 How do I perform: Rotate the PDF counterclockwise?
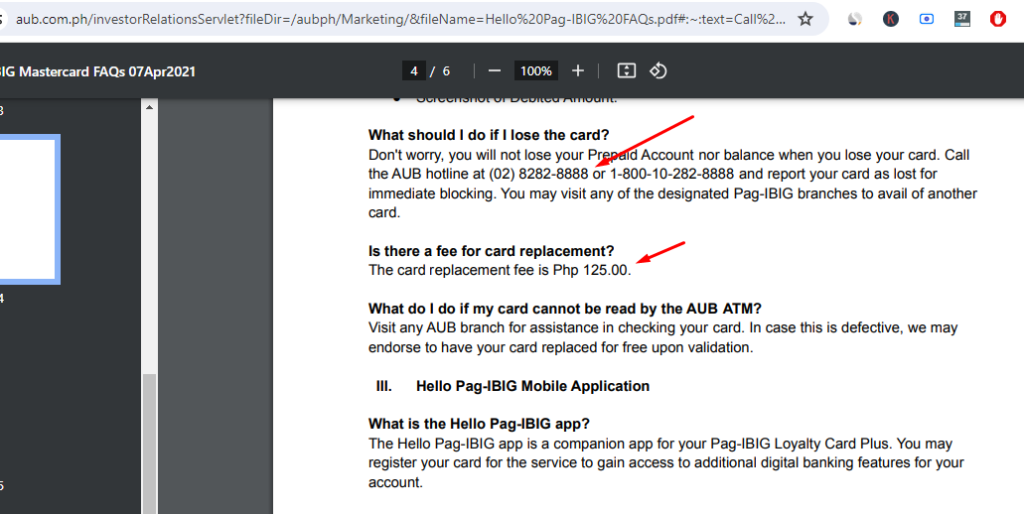[x=658, y=71]
